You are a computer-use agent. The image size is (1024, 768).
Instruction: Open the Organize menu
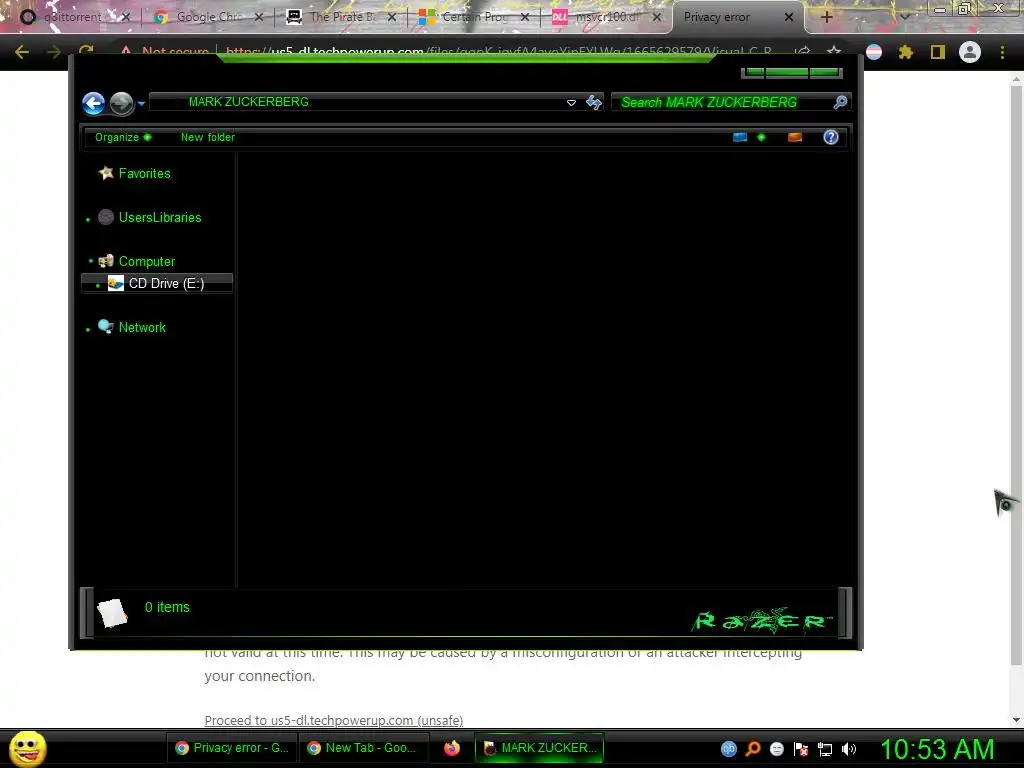123,137
